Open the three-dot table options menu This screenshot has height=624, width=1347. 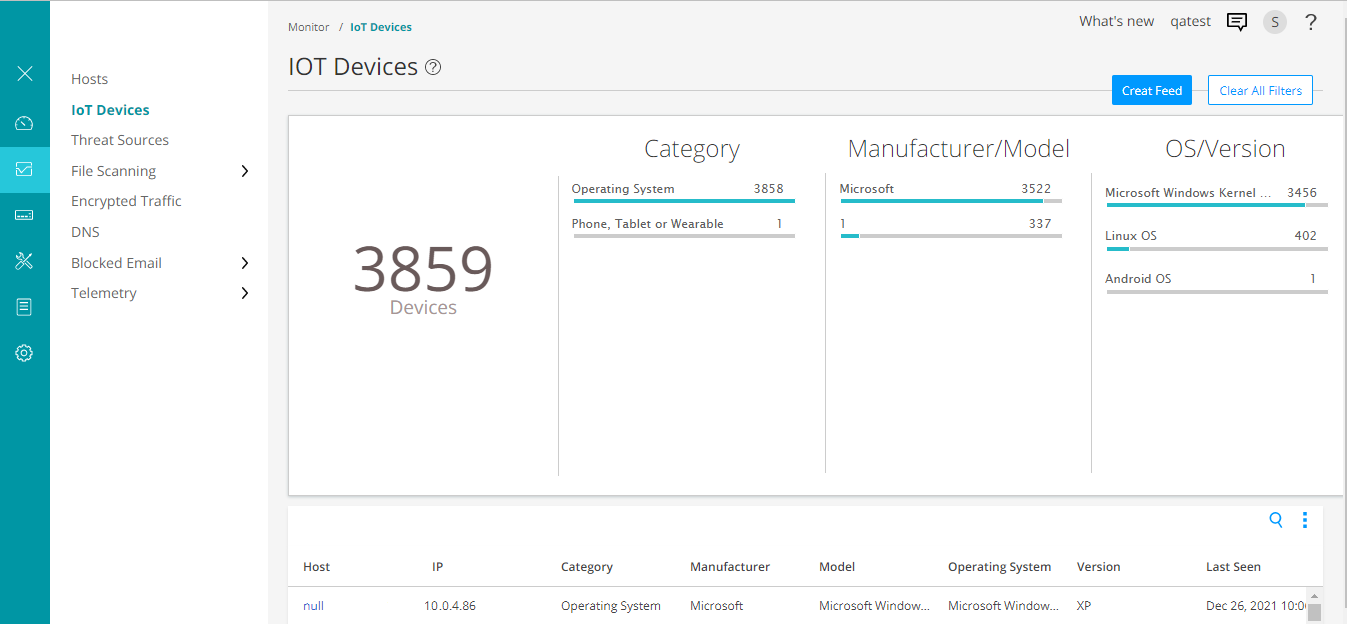[1305, 520]
